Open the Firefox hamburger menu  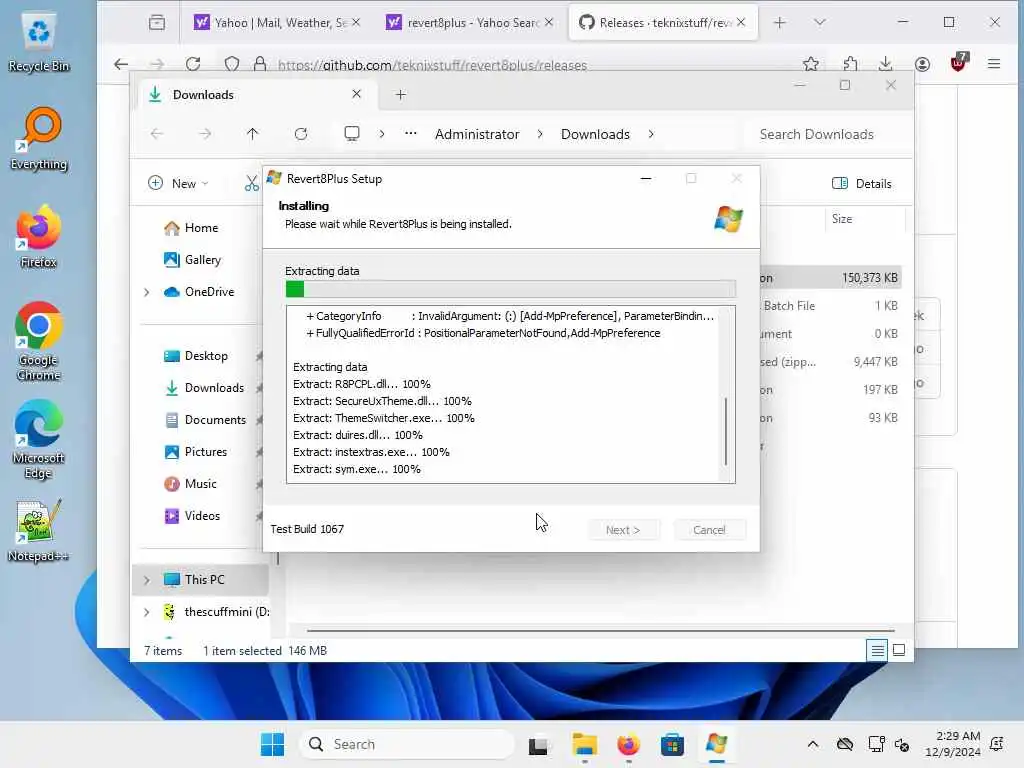pyautogui.click(x=994, y=64)
